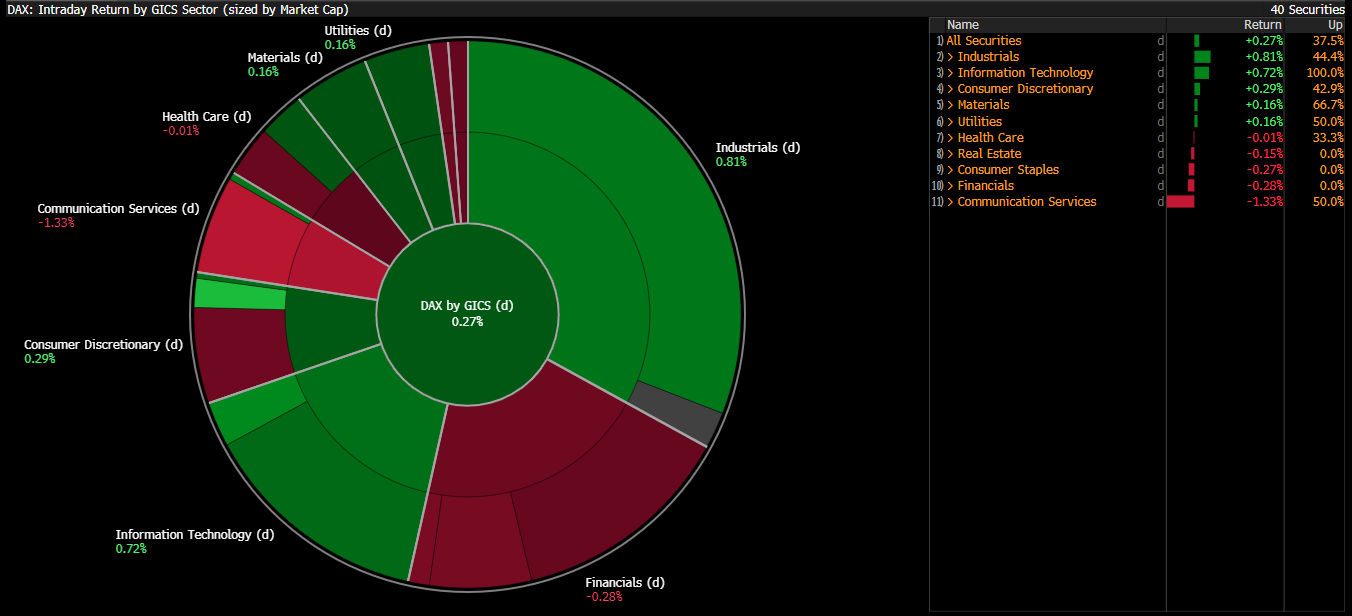Expand the Industrials row chevron in the table
Viewport: 1352px width, 616px height.
(950, 57)
